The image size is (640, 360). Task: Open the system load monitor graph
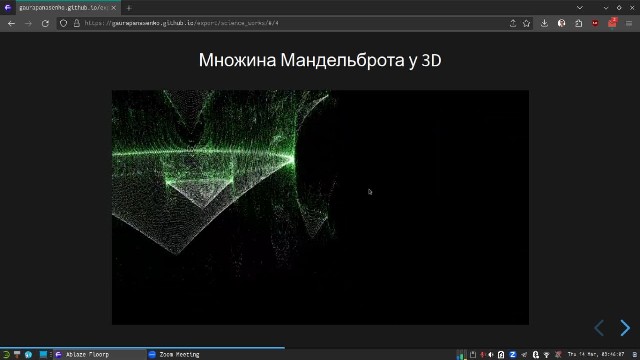coord(461,355)
